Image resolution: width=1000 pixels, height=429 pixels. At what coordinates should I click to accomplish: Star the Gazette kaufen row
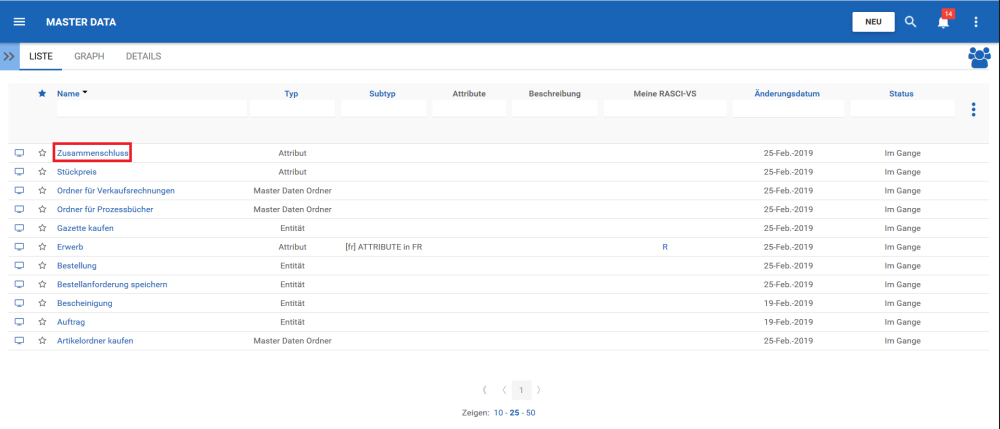42,228
